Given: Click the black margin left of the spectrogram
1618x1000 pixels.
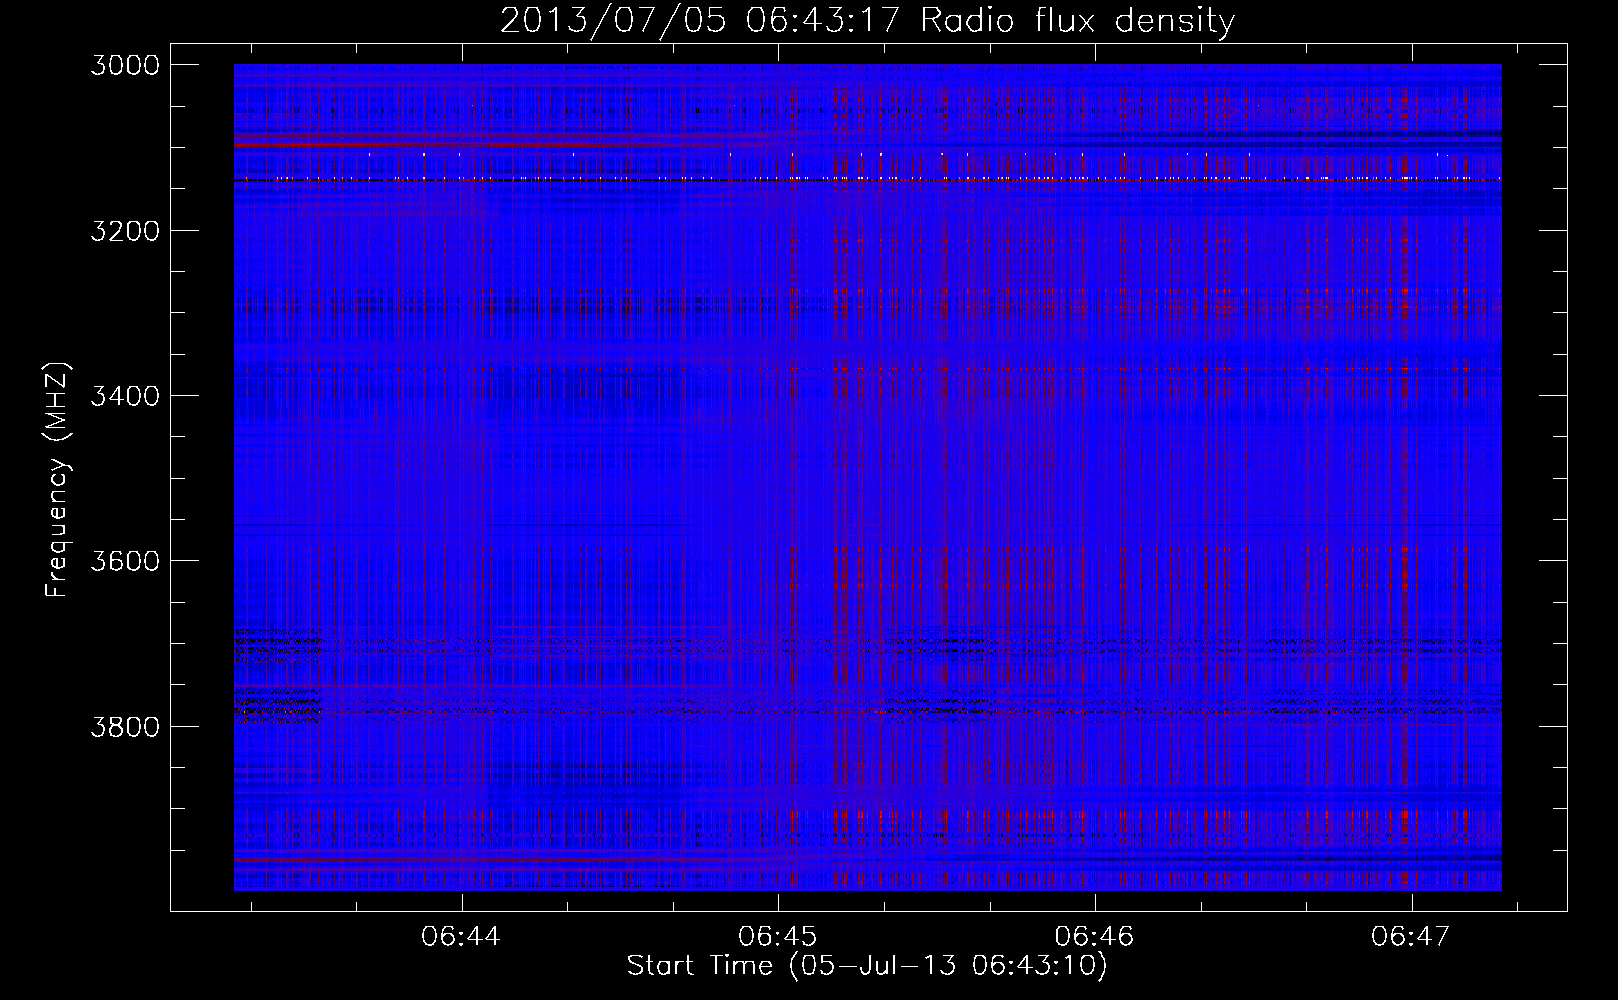Looking at the screenshot, I should click(x=202, y=480).
